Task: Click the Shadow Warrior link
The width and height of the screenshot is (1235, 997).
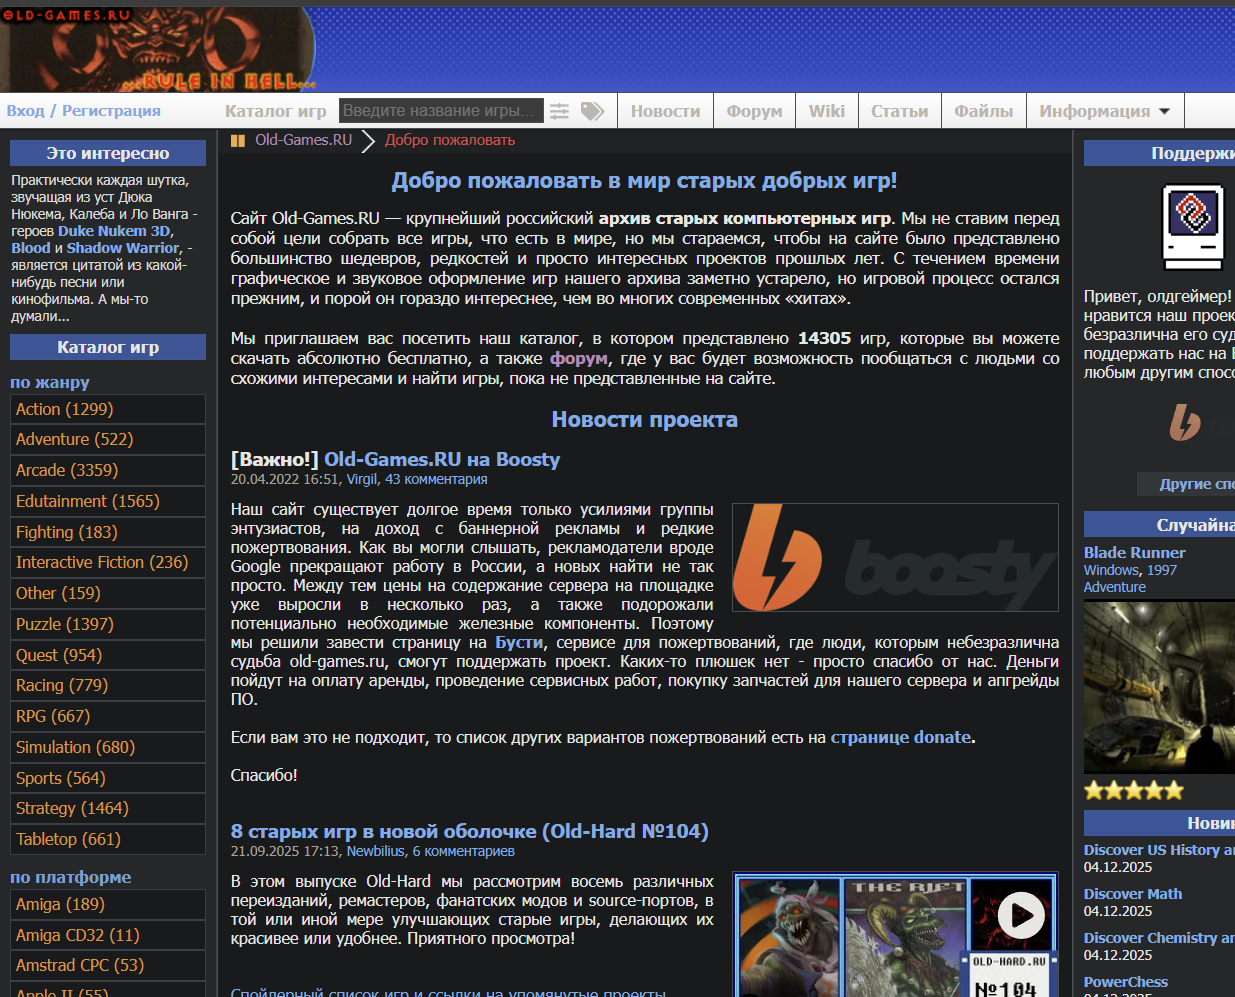Action: tap(123, 248)
